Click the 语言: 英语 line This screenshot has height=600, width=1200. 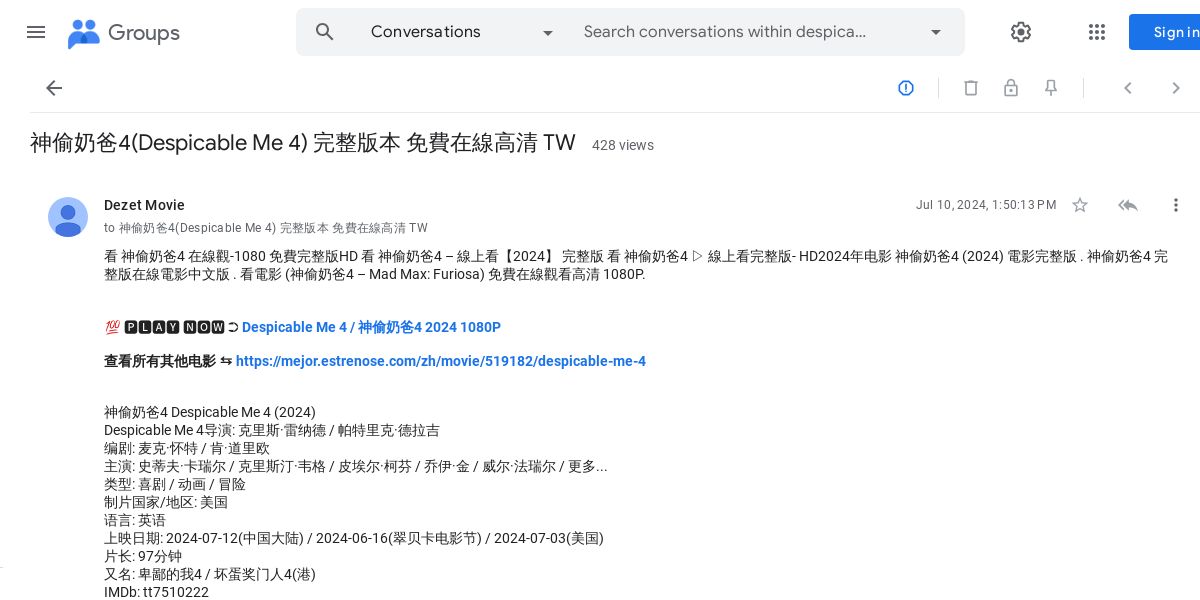tap(135, 520)
